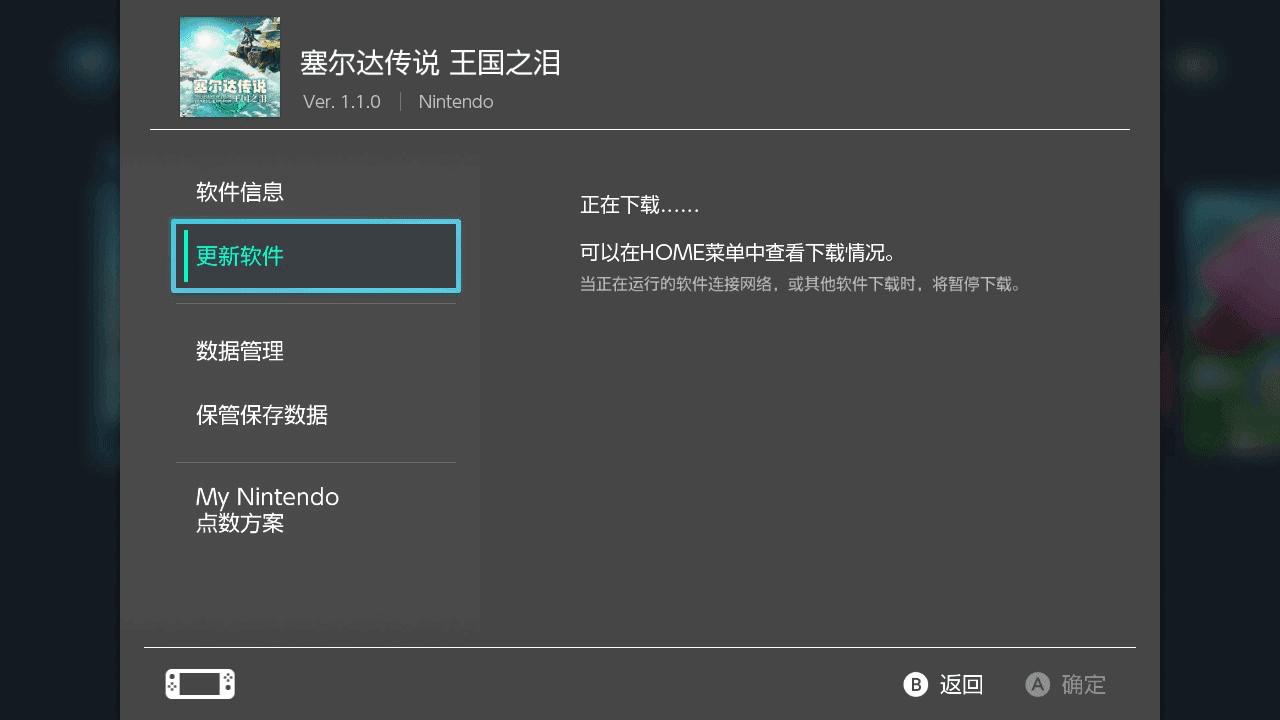This screenshot has width=1280, height=720.
Task: Click the B 返回 back button
Action: [x=943, y=685]
